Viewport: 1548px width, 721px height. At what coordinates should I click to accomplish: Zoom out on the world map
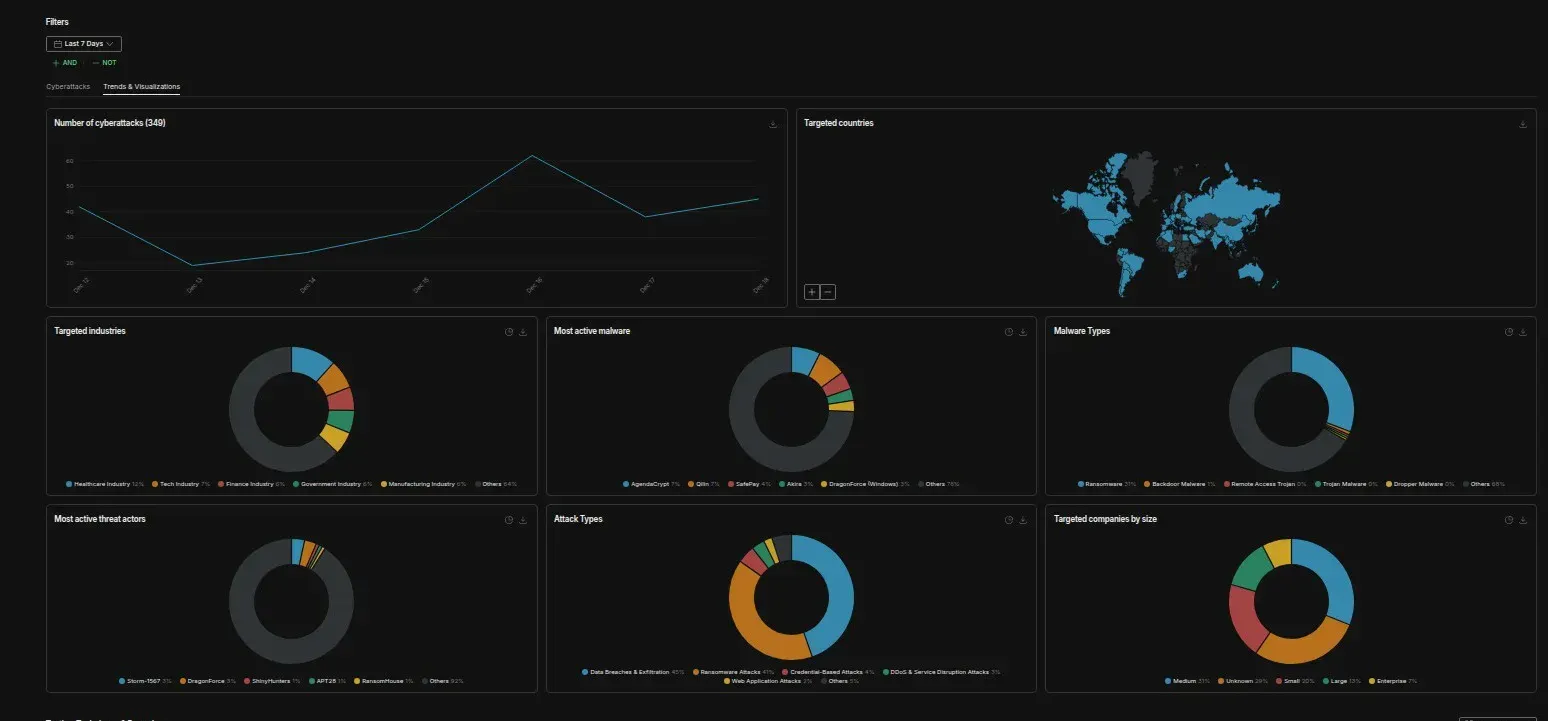827,291
